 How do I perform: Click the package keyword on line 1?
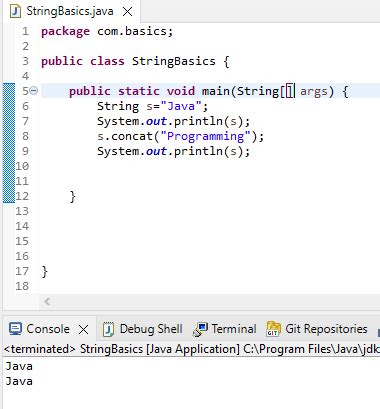coord(65,32)
